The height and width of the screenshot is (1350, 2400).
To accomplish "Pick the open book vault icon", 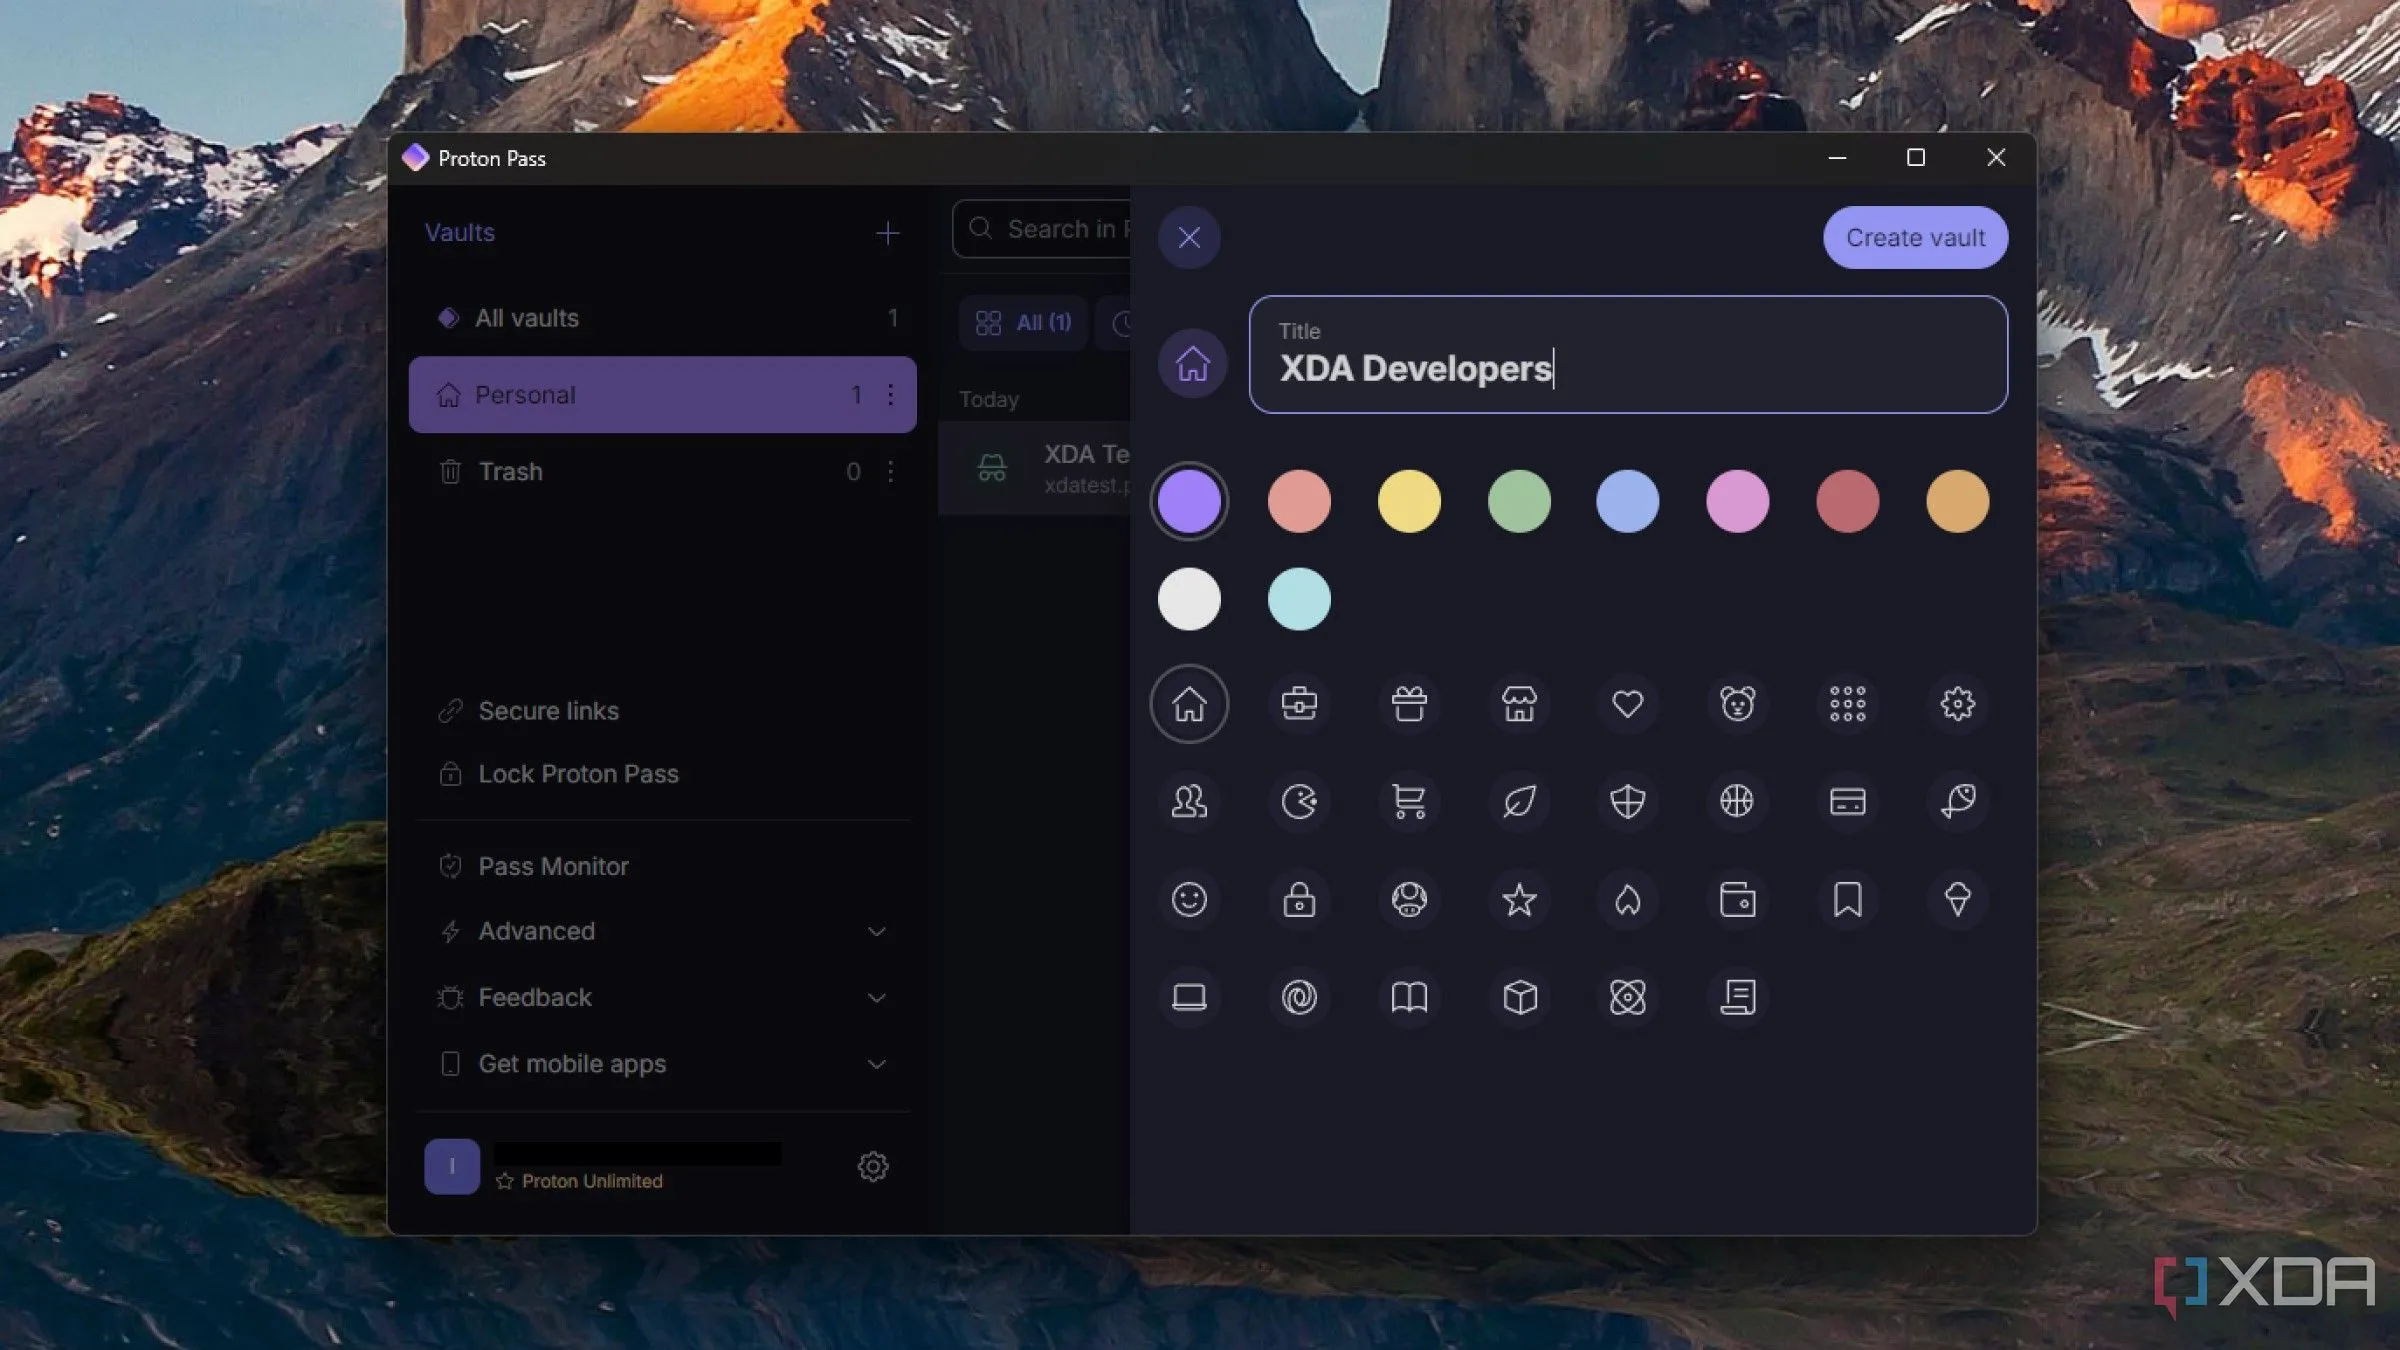I will pos(1409,997).
